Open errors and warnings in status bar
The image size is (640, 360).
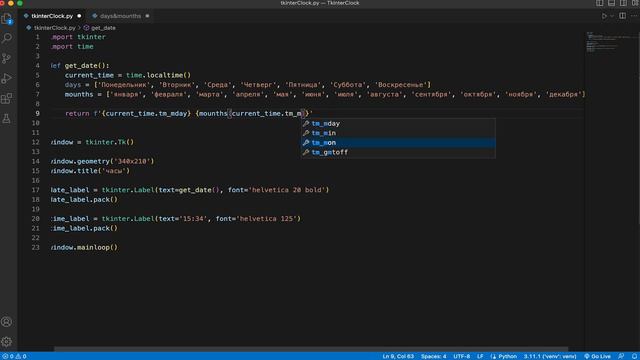click(x=14, y=356)
